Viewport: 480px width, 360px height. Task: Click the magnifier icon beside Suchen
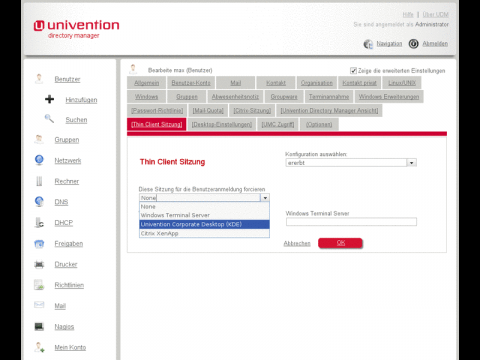tap(49, 118)
